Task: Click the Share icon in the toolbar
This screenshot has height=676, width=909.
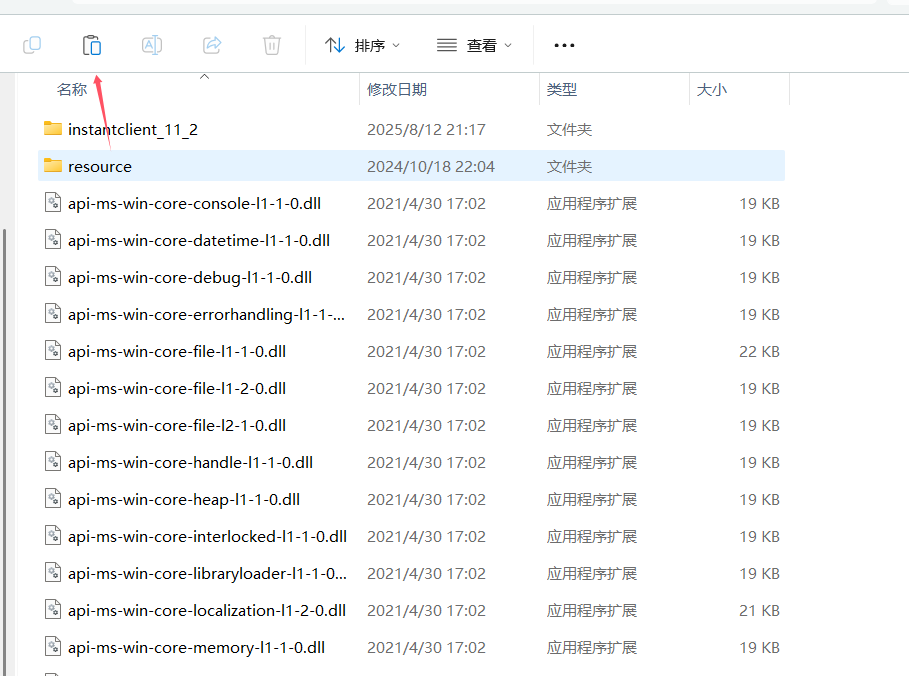Action: (211, 44)
